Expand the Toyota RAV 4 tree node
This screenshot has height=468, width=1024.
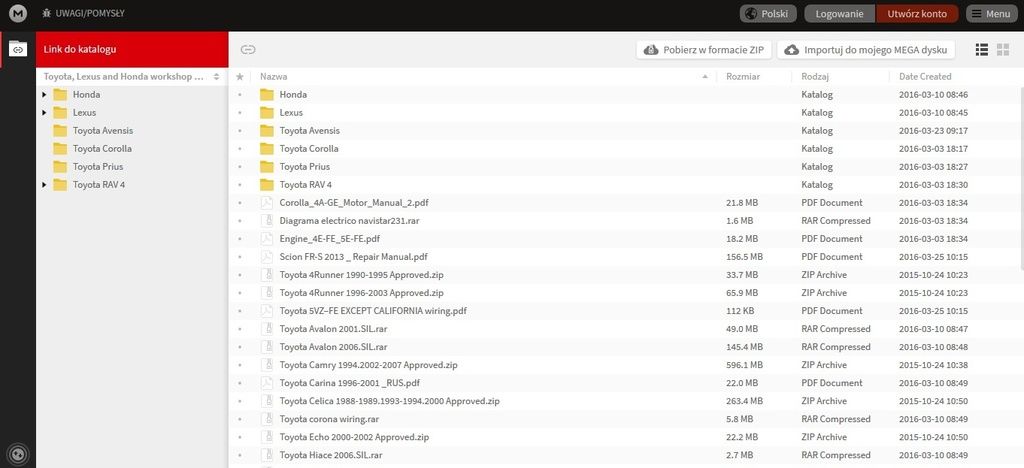pyautogui.click(x=44, y=185)
